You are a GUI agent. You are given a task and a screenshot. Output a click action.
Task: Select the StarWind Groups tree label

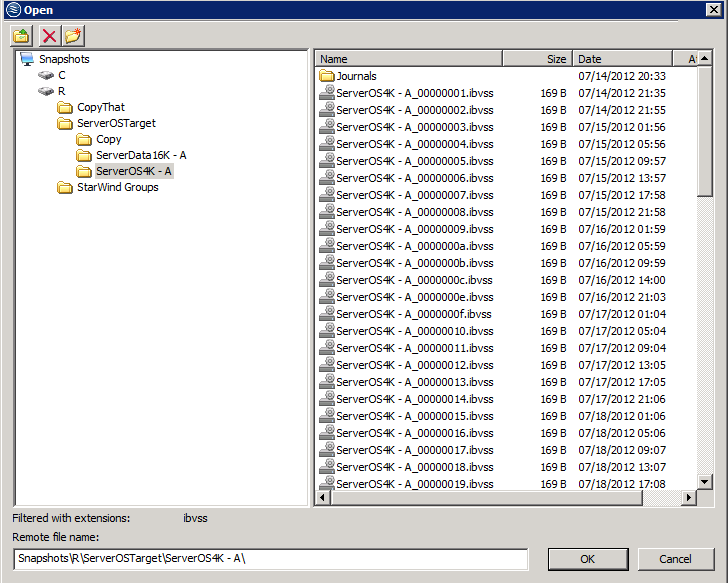coord(117,187)
